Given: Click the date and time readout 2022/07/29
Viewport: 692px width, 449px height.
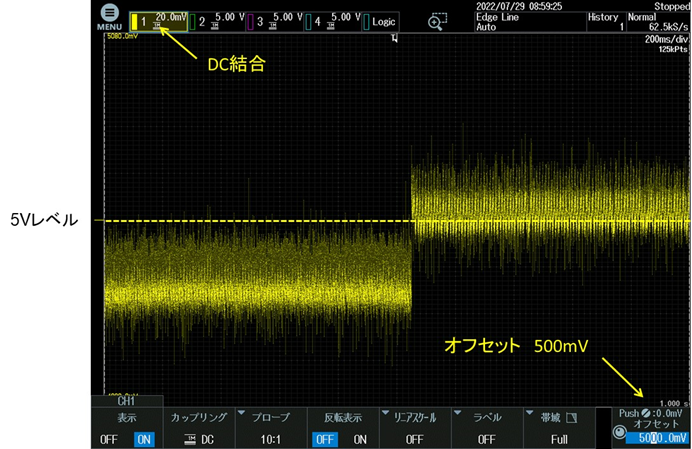Looking at the screenshot, I should click(519, 6).
